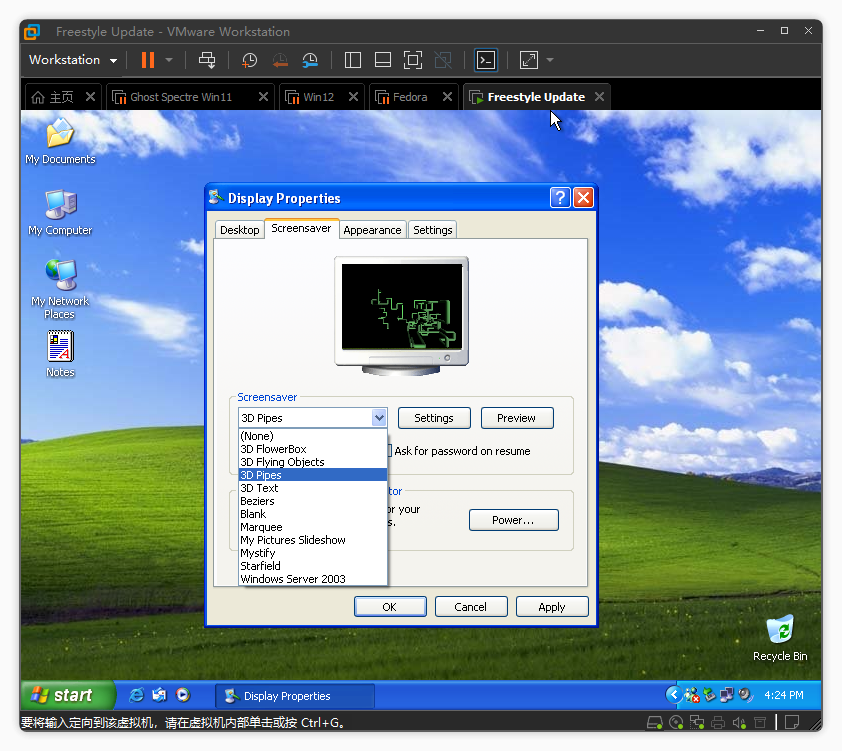Open the snapshot manager wrench icon
Viewport: 842px width, 751px height.
tap(310, 60)
